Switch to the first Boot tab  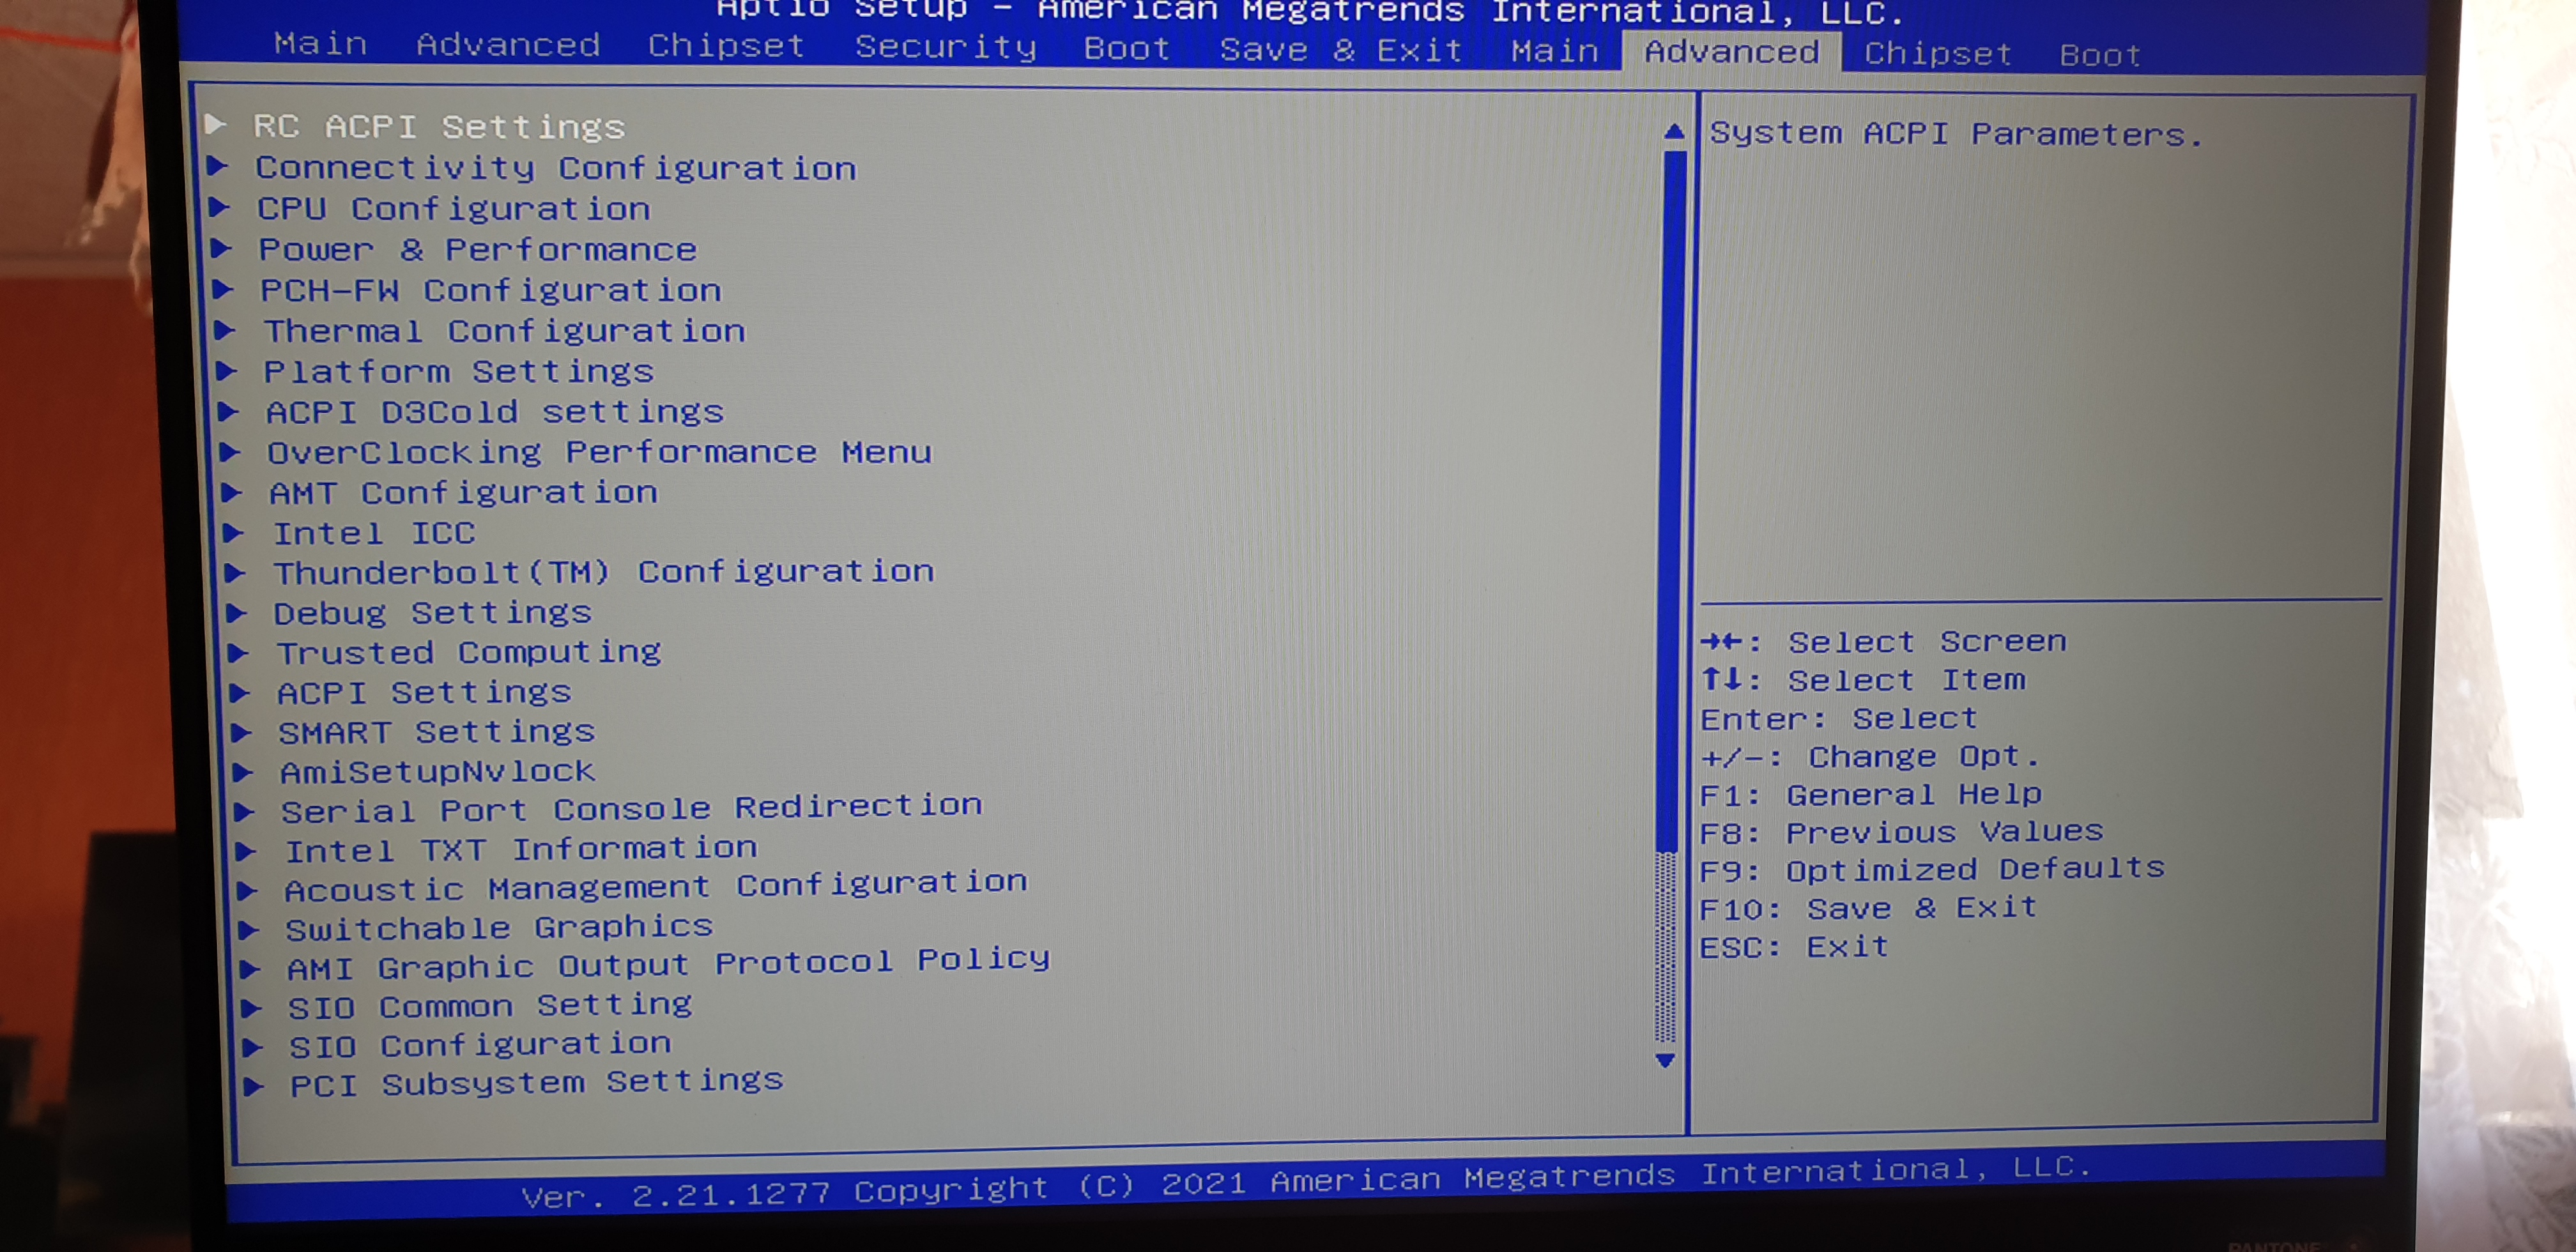click(x=1127, y=49)
